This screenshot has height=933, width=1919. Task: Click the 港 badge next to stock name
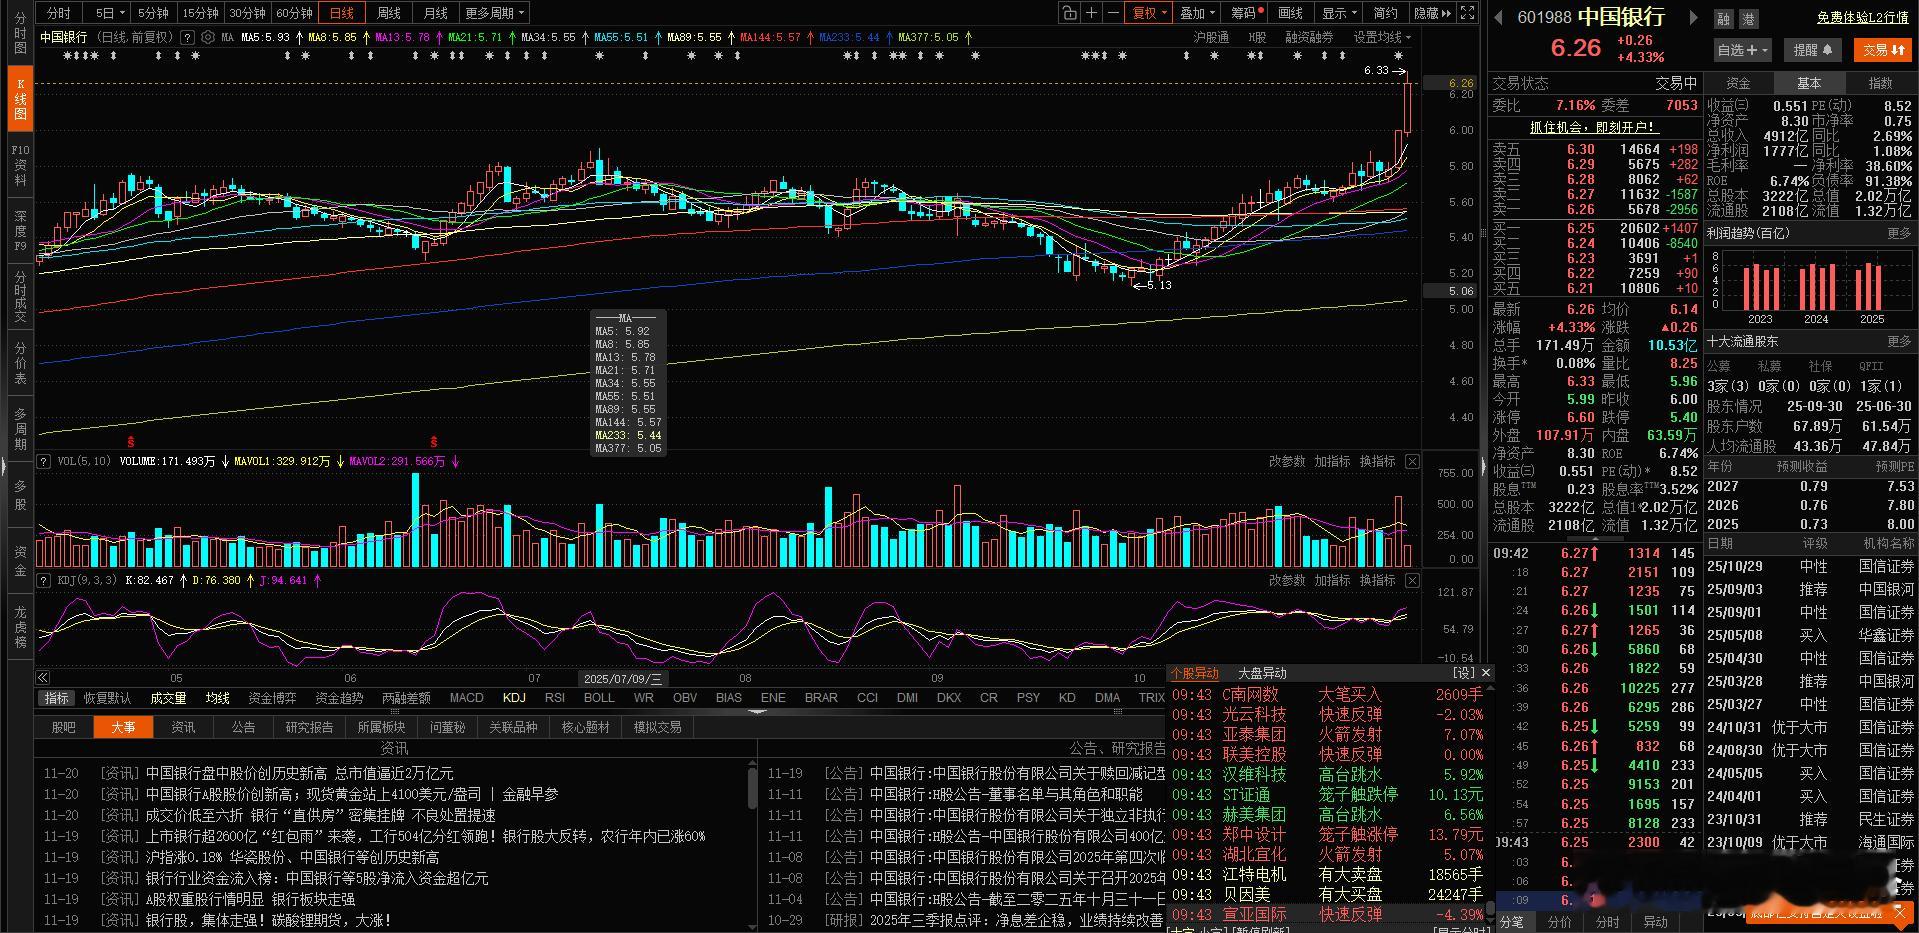tap(1748, 19)
